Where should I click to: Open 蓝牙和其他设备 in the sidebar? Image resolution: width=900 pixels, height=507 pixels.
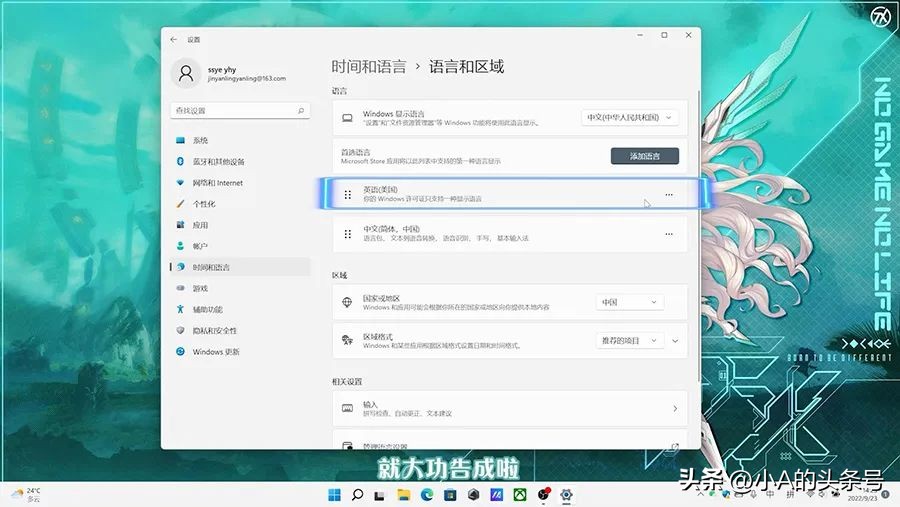coord(240,161)
